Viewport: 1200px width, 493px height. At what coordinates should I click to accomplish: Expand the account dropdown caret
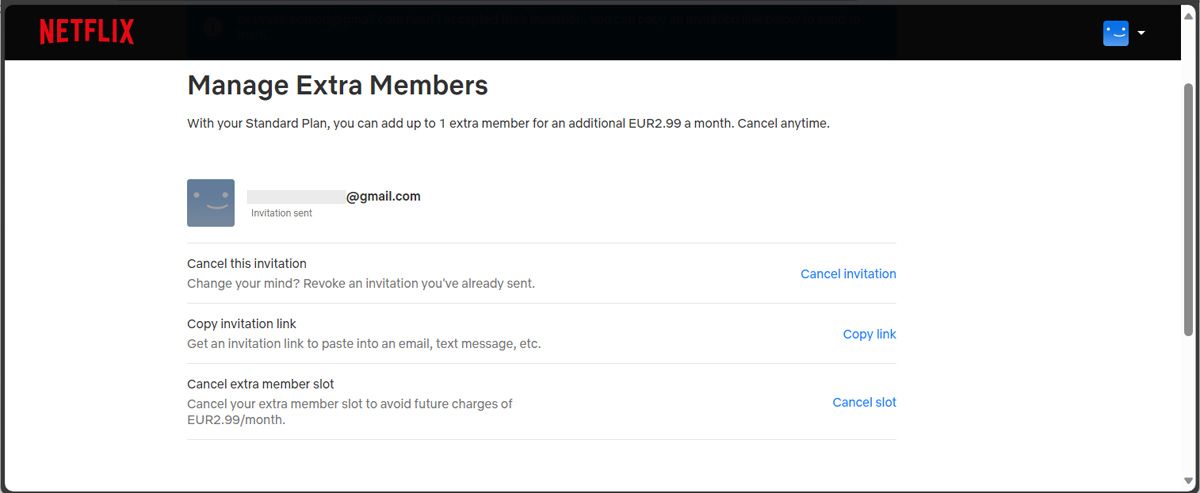pos(1141,32)
